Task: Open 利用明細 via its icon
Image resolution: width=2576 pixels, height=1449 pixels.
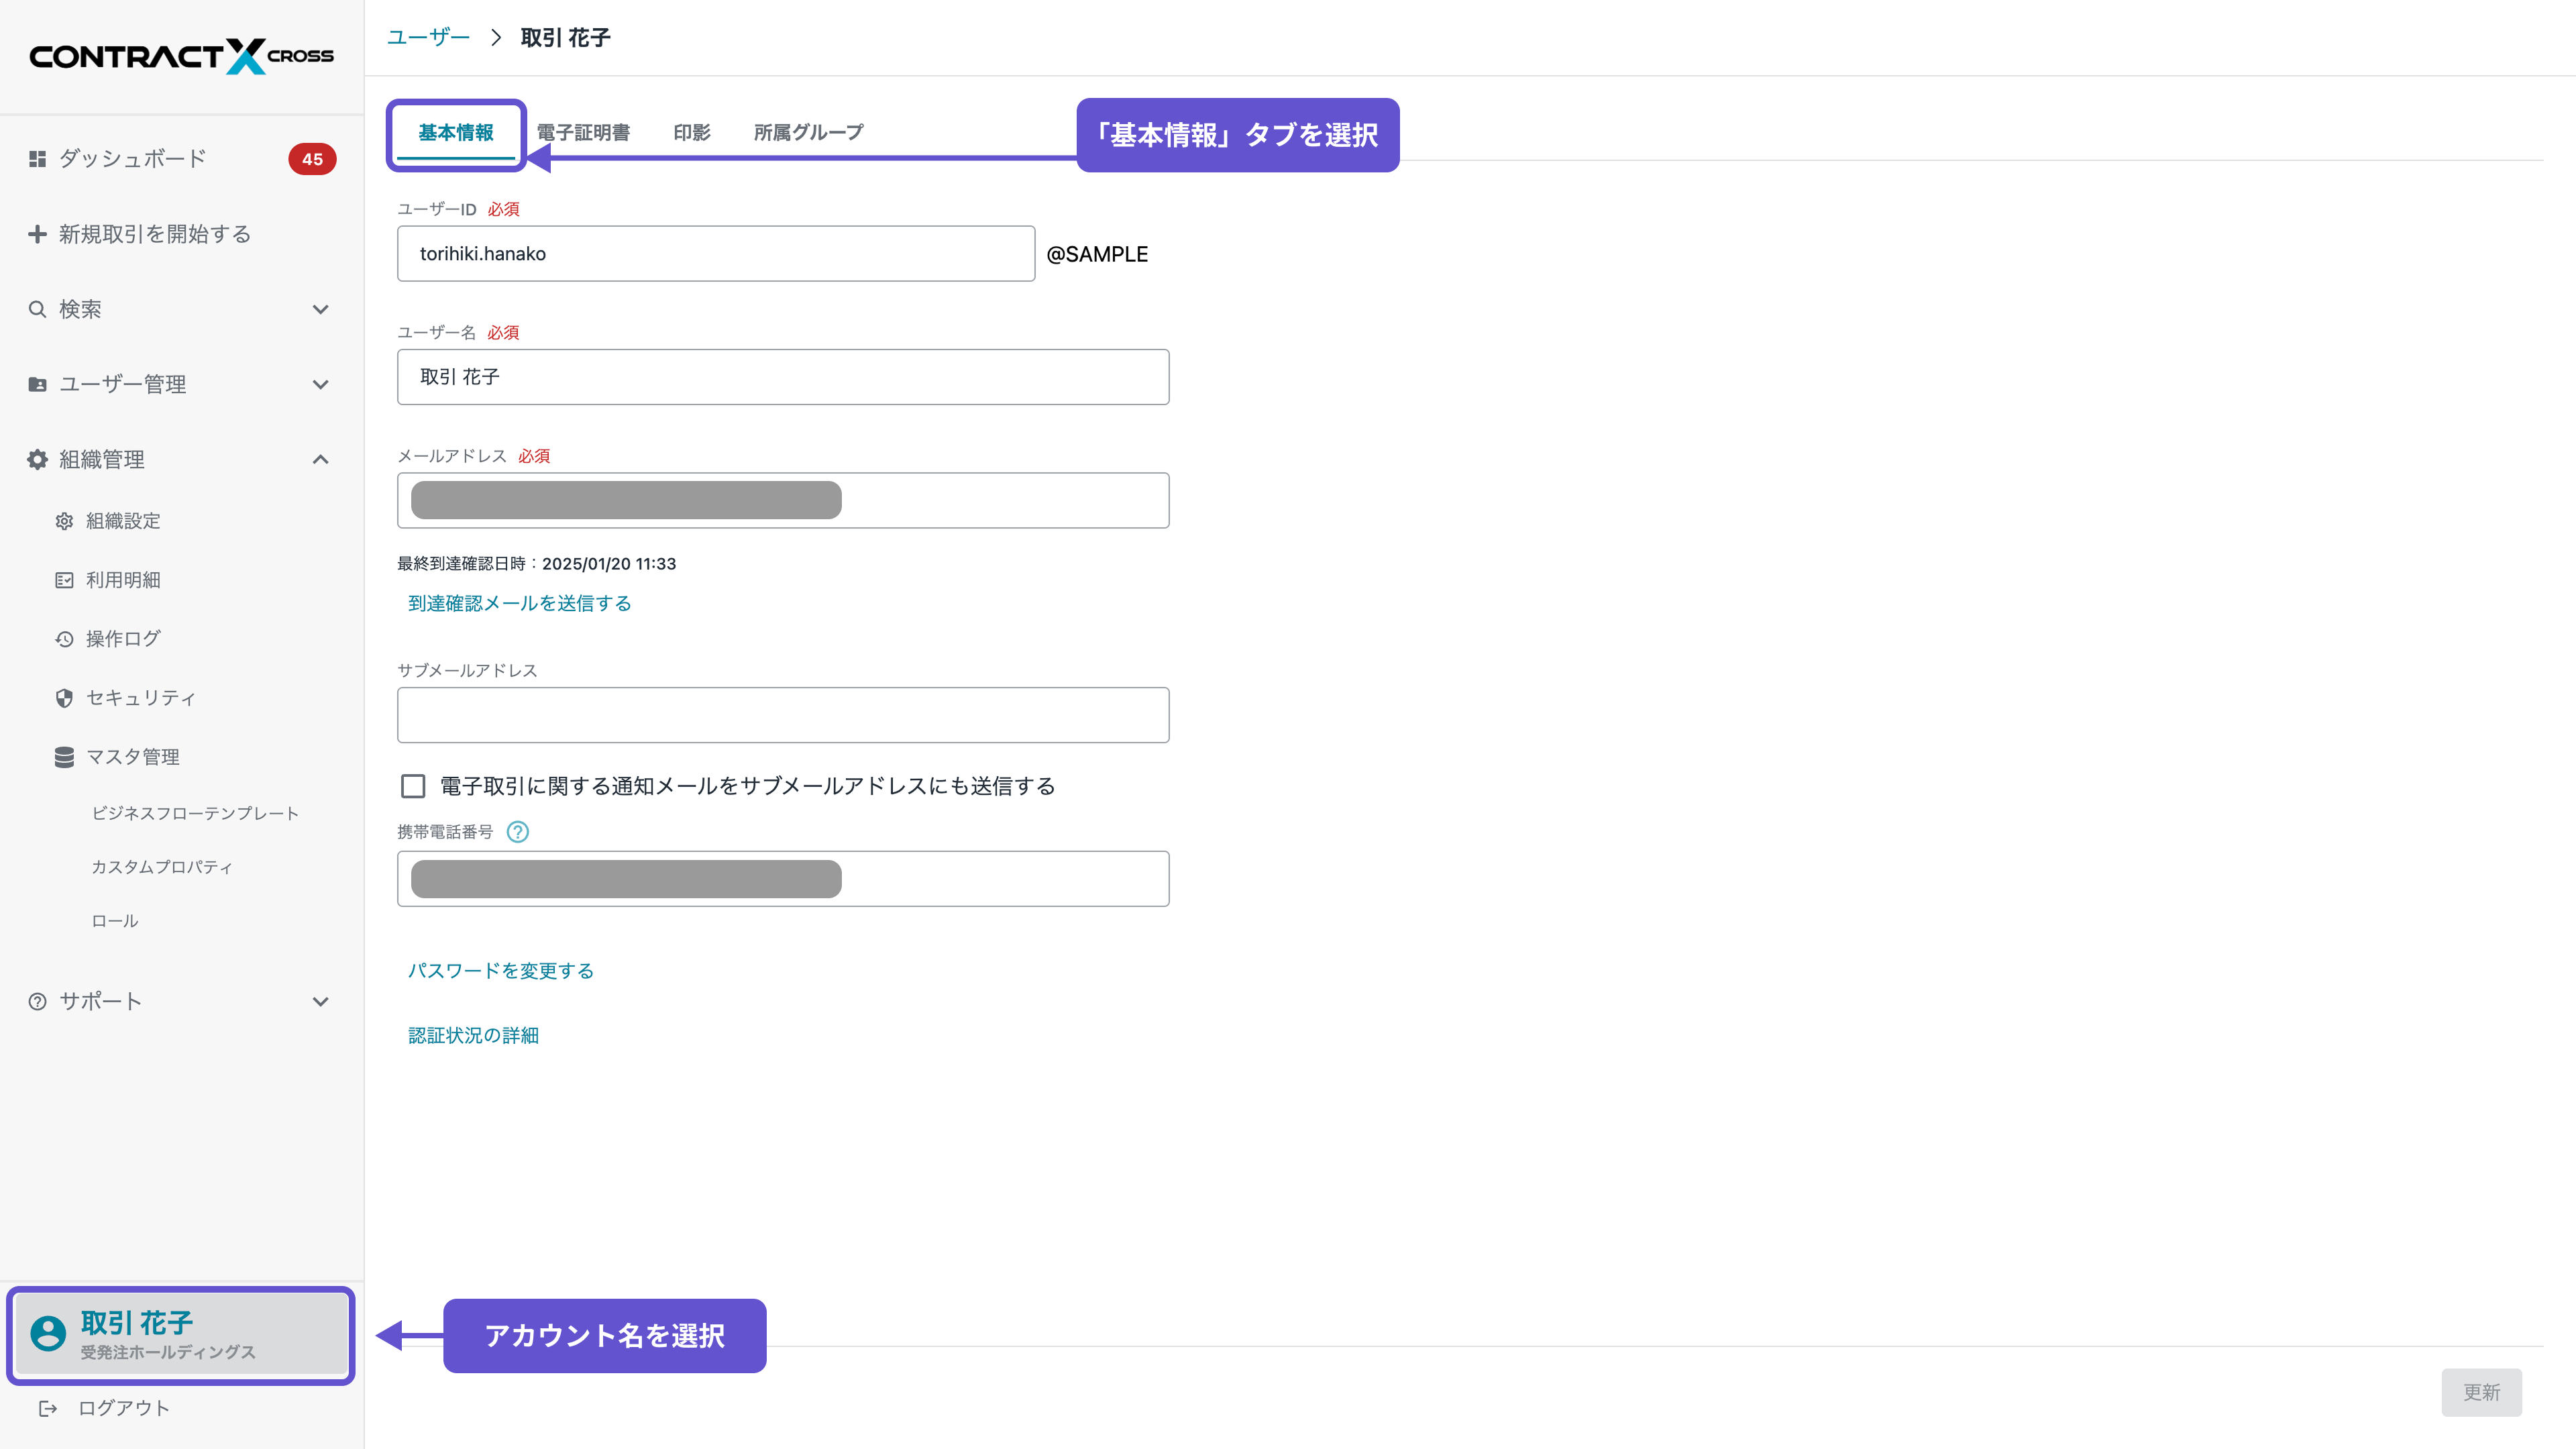Action: (x=64, y=580)
